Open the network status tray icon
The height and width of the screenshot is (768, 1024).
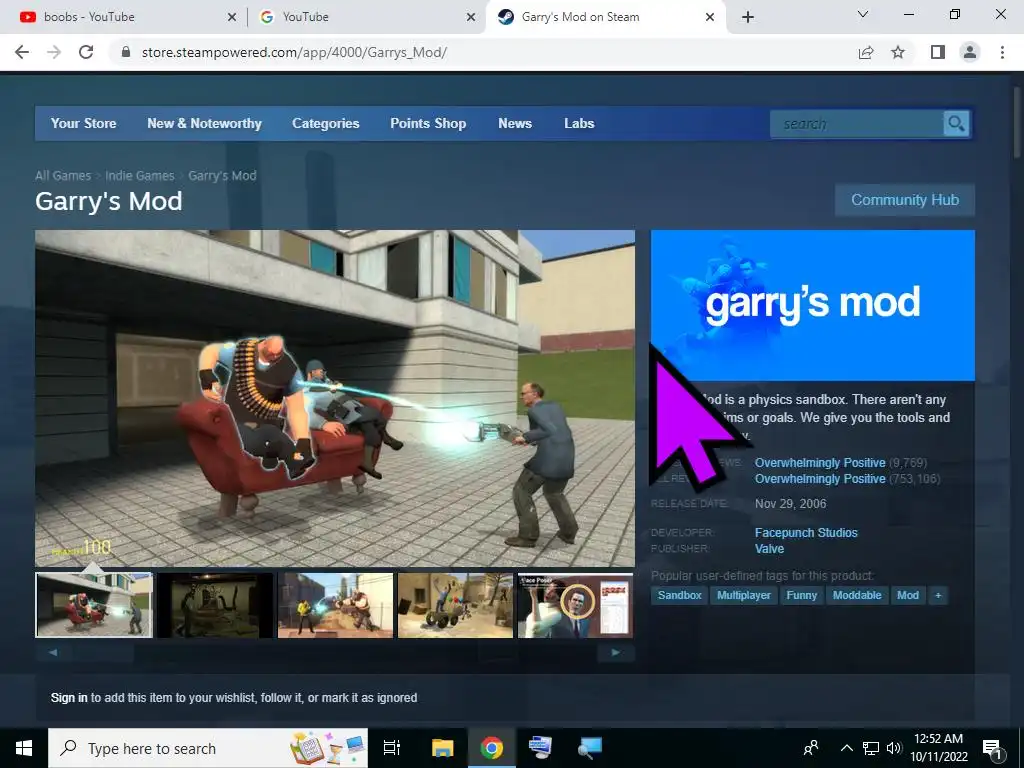tap(871, 748)
